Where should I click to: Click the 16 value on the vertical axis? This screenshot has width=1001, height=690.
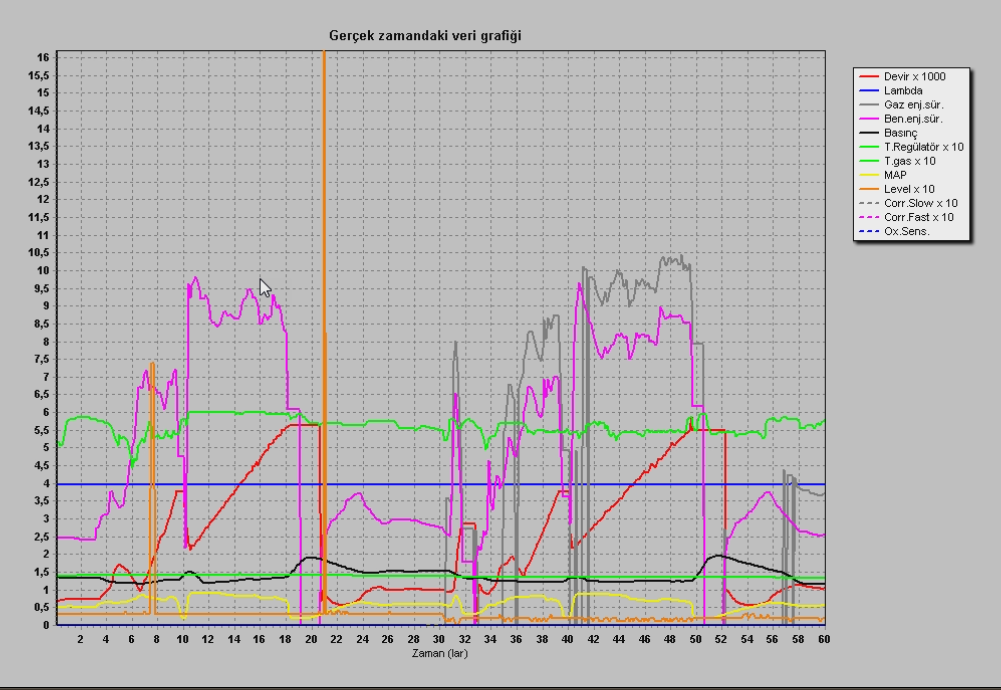[x=42, y=57]
